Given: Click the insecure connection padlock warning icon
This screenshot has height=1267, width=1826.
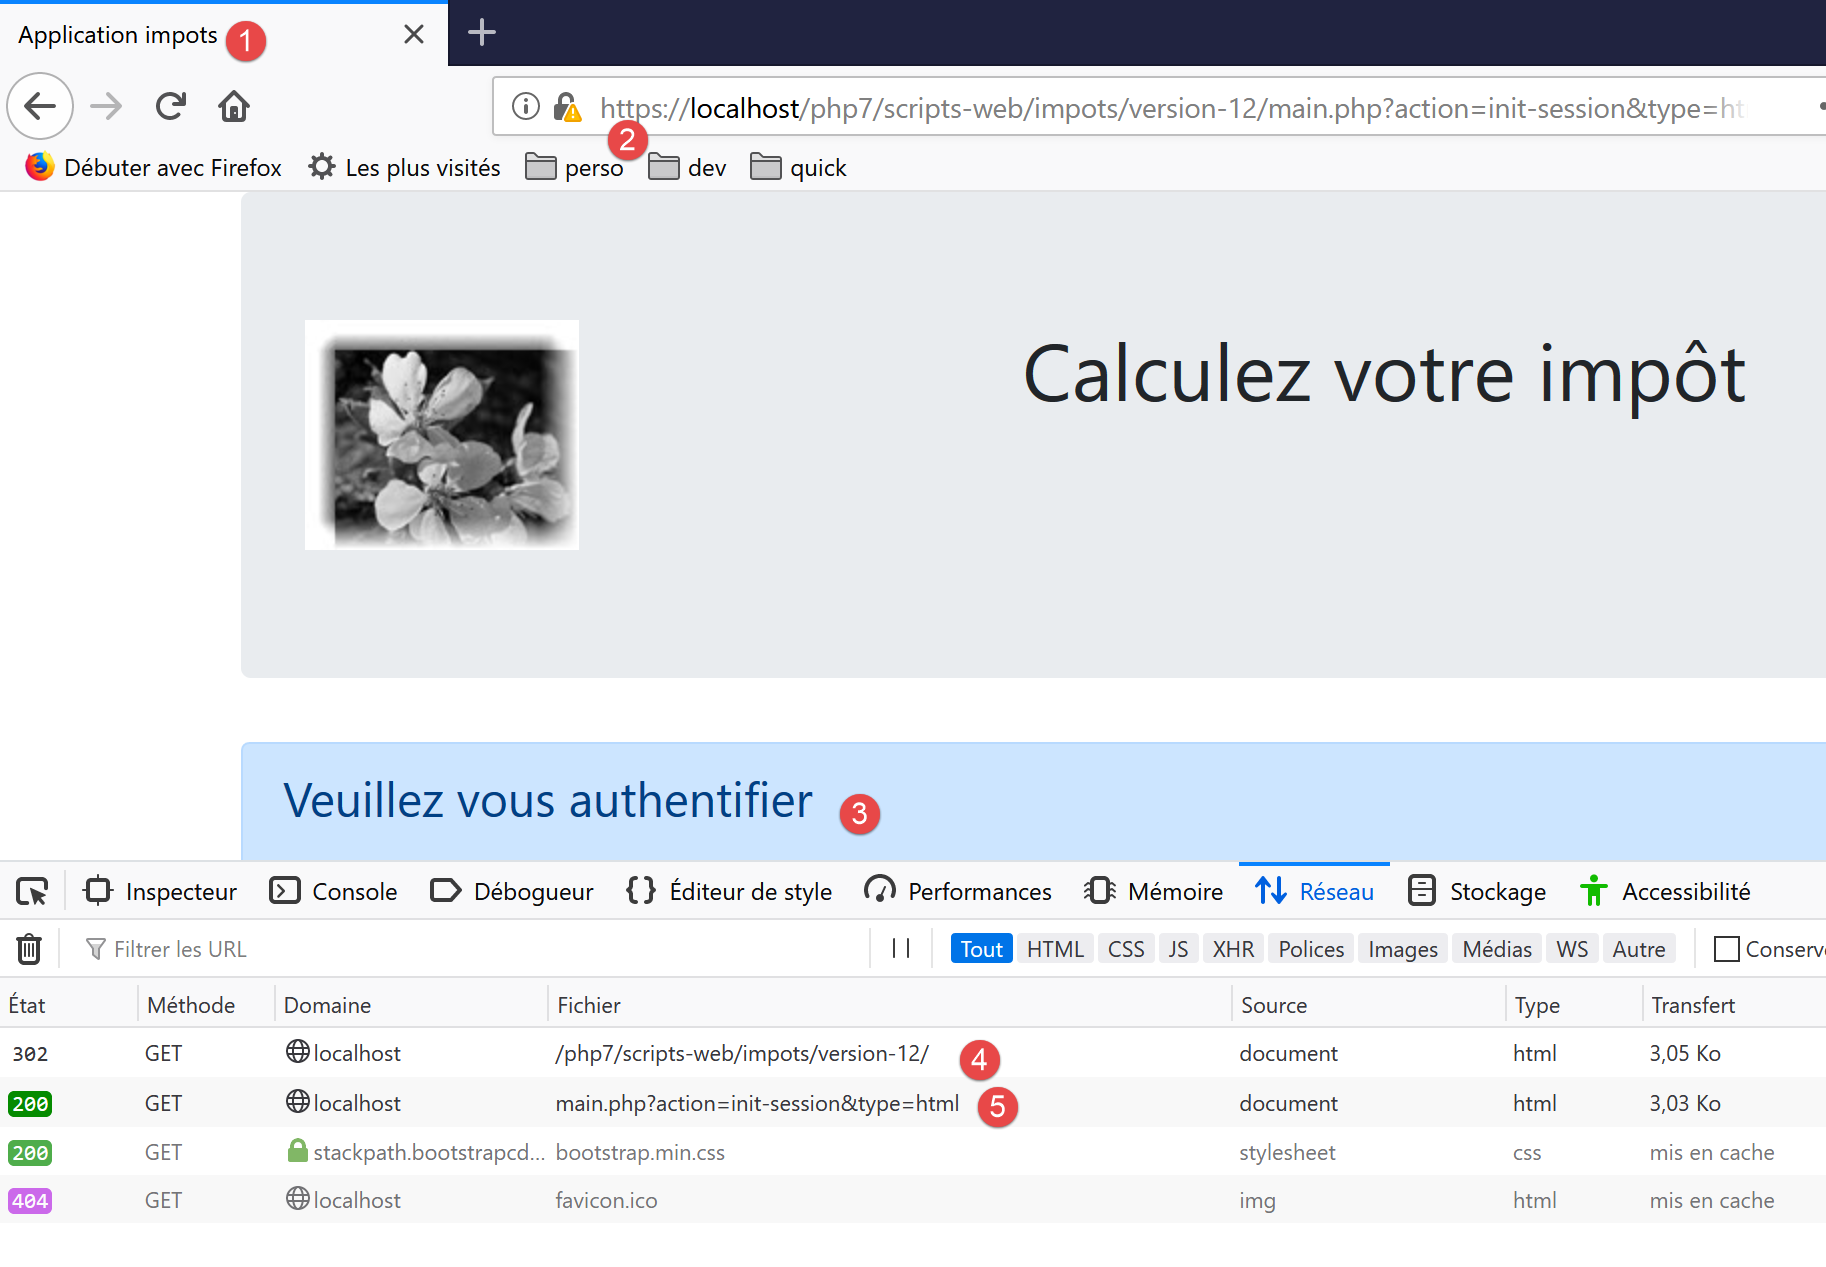Looking at the screenshot, I should [567, 107].
